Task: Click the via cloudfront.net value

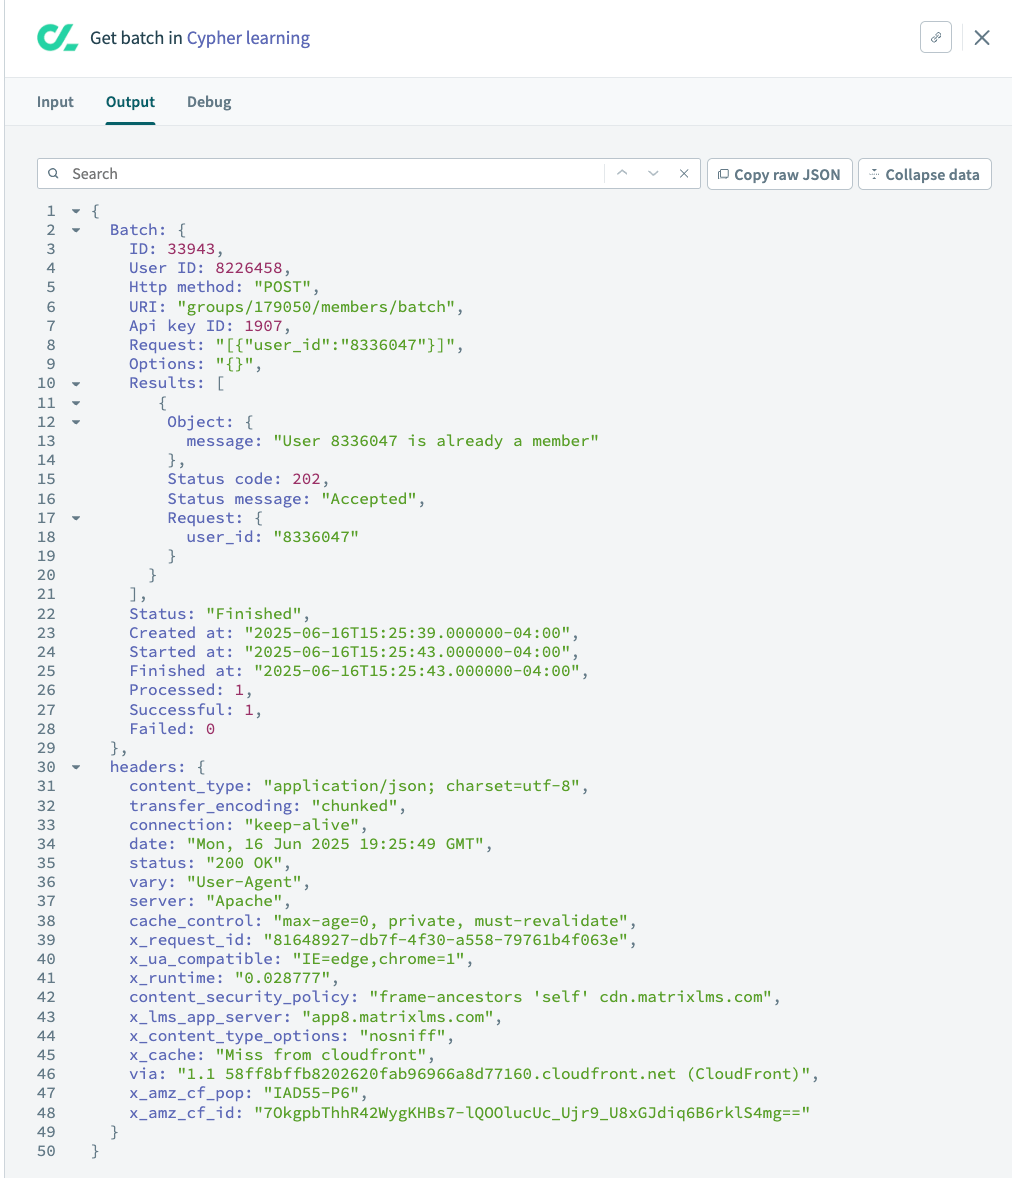Action: [494, 1074]
